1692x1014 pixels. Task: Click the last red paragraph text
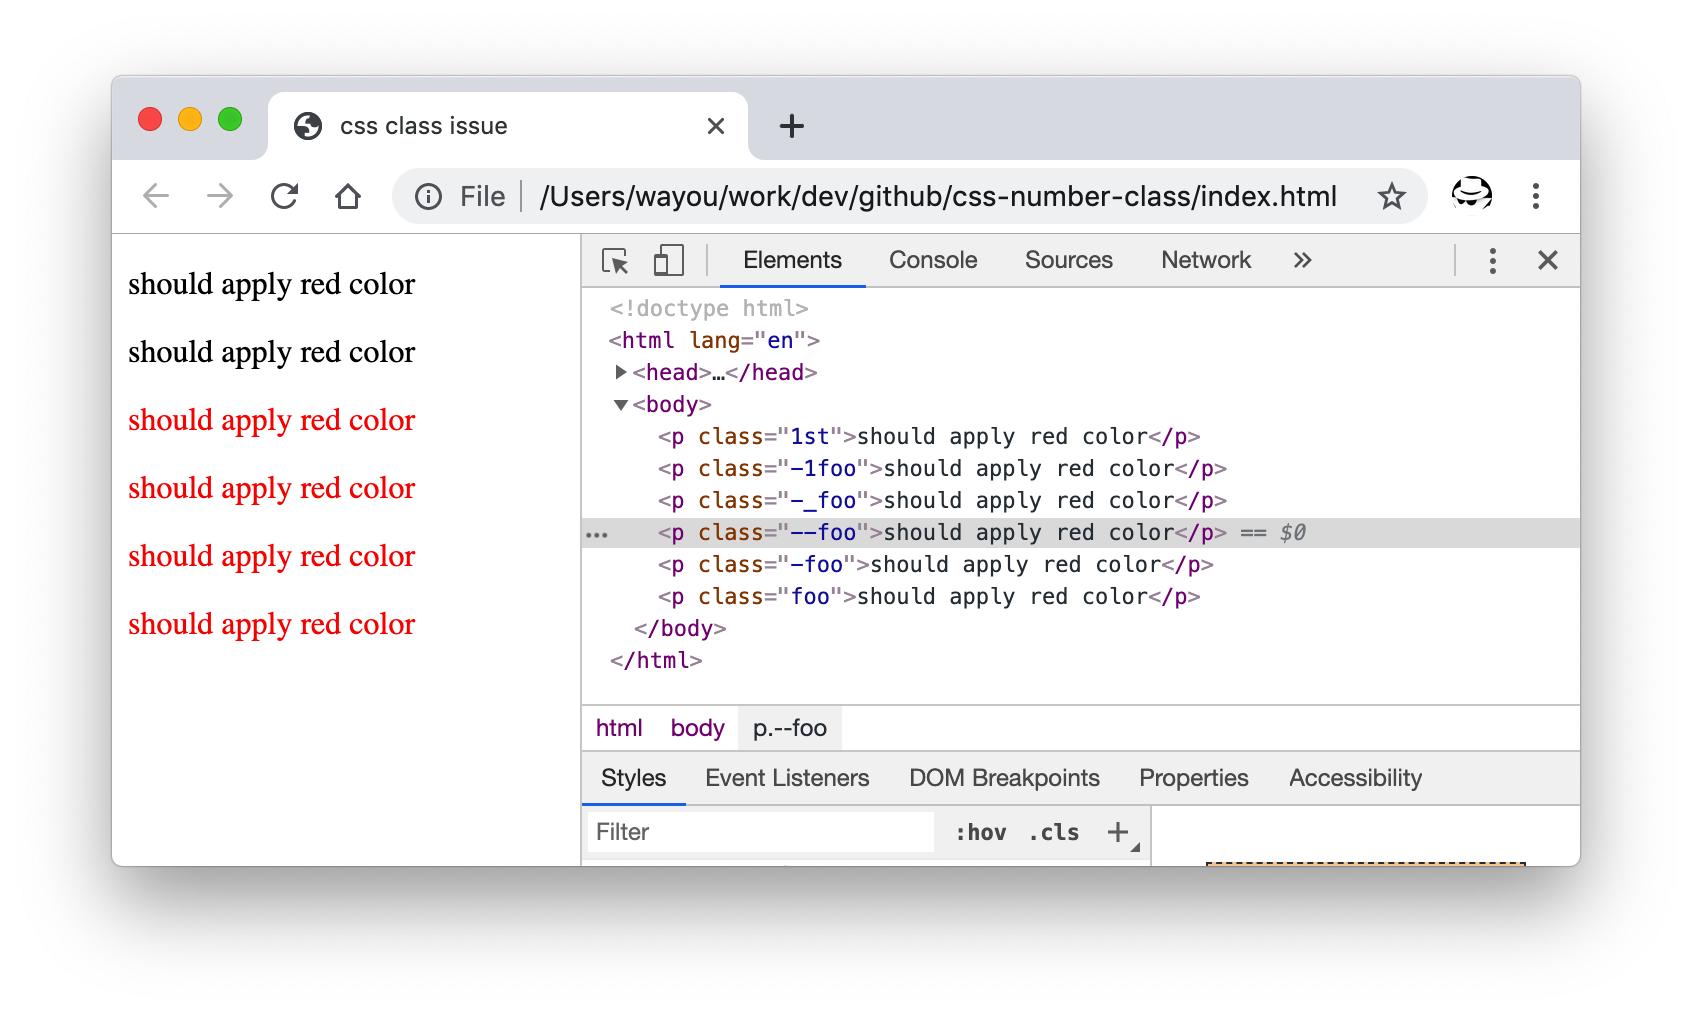point(271,625)
